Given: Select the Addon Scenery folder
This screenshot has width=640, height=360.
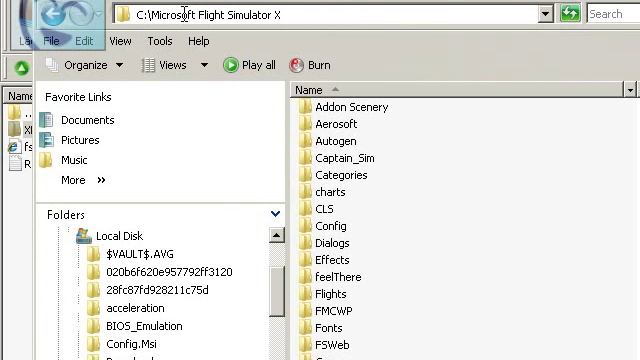Looking at the screenshot, I should [351, 107].
